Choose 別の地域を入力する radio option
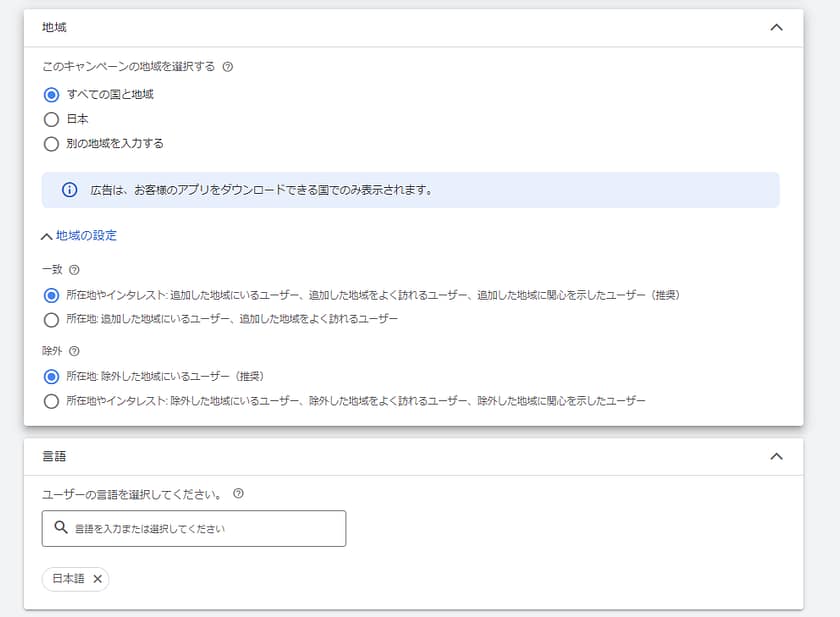This screenshot has width=840, height=617. tap(52, 143)
